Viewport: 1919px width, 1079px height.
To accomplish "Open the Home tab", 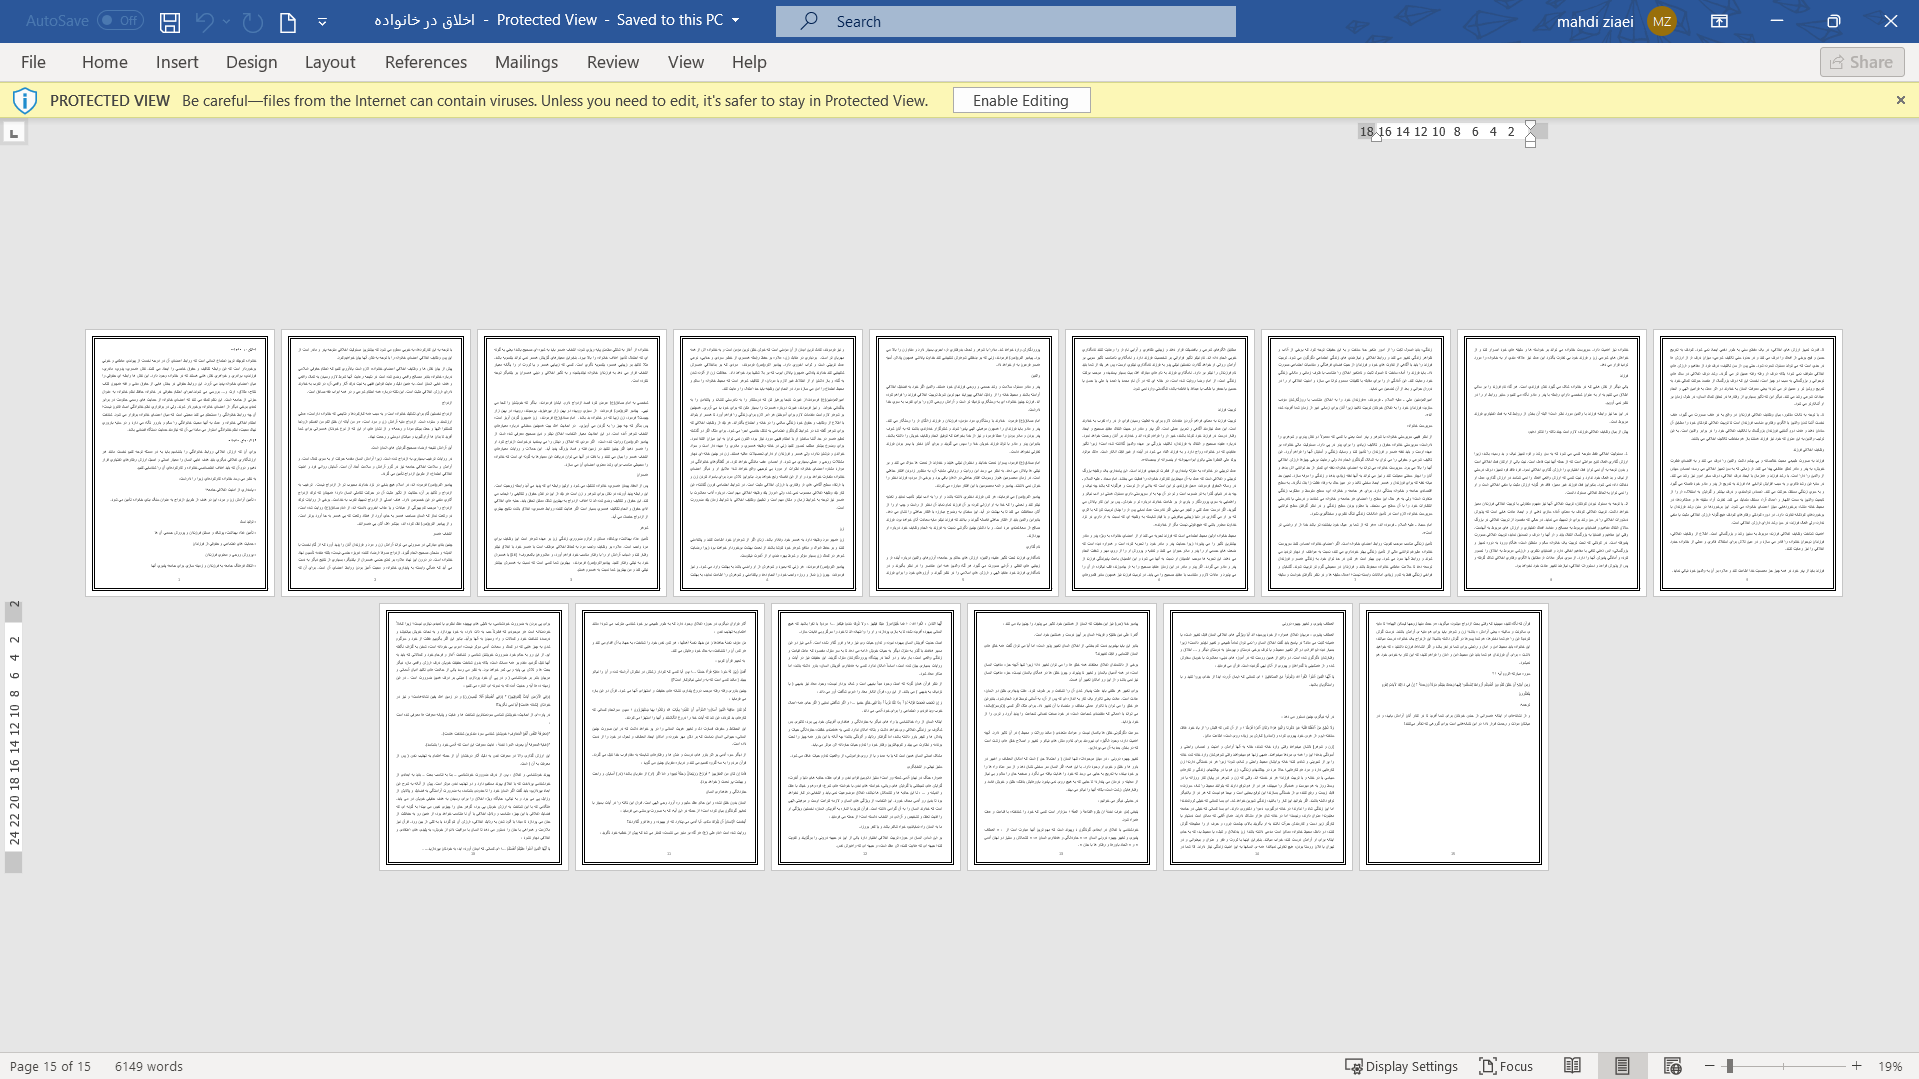I will [x=104, y=62].
